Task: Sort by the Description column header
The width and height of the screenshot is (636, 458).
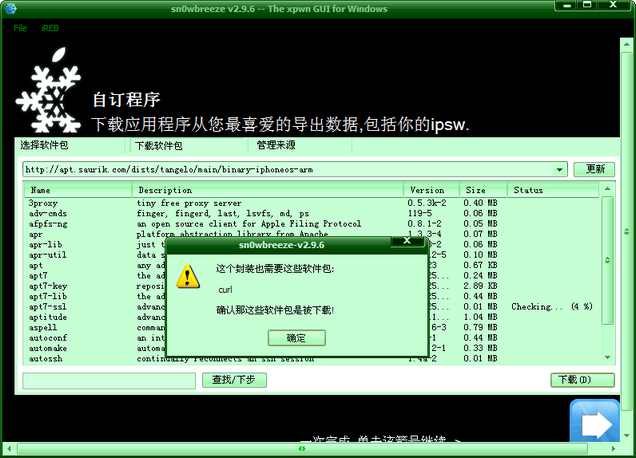Action: (268, 190)
